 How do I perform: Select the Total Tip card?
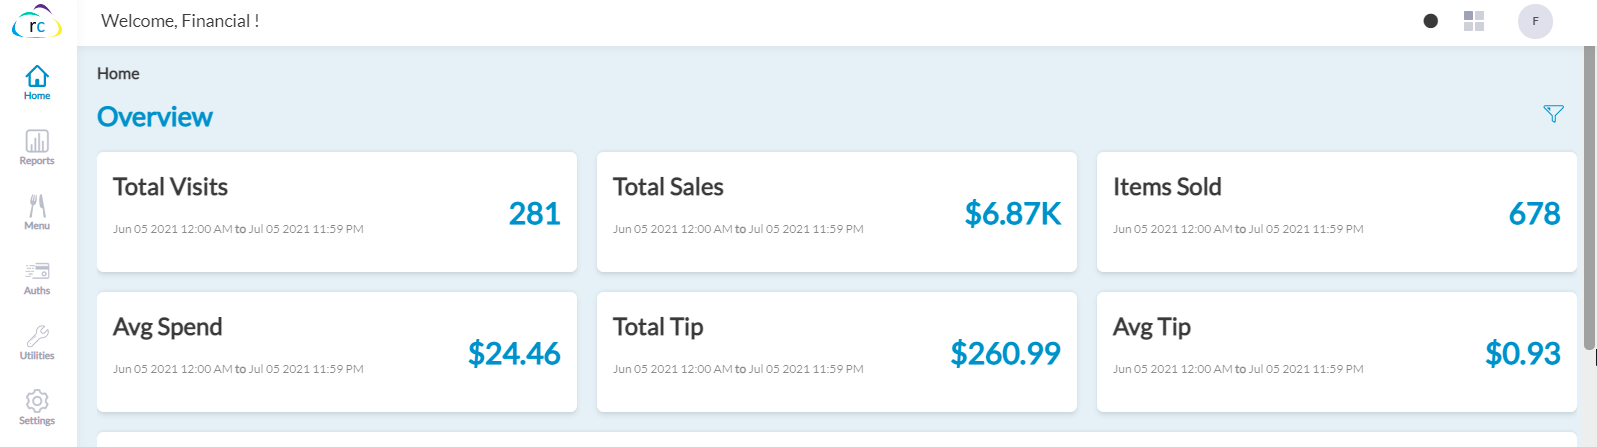point(837,352)
